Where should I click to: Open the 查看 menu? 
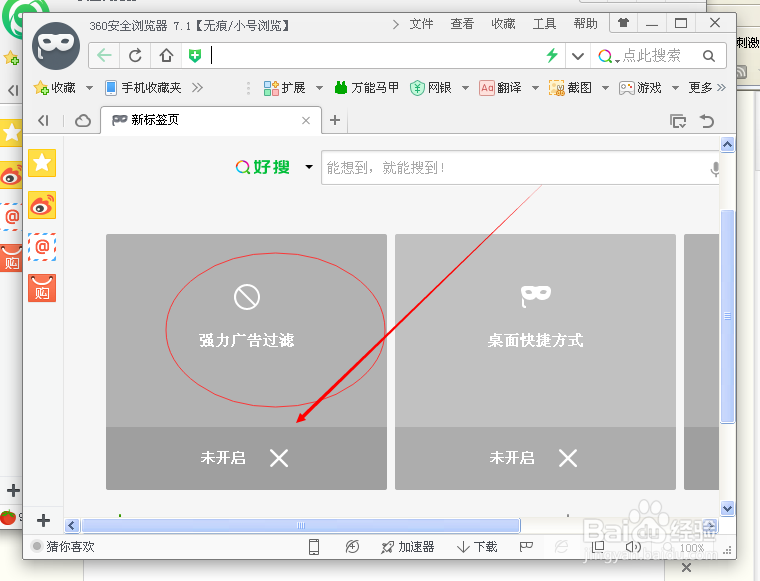[x=462, y=24]
